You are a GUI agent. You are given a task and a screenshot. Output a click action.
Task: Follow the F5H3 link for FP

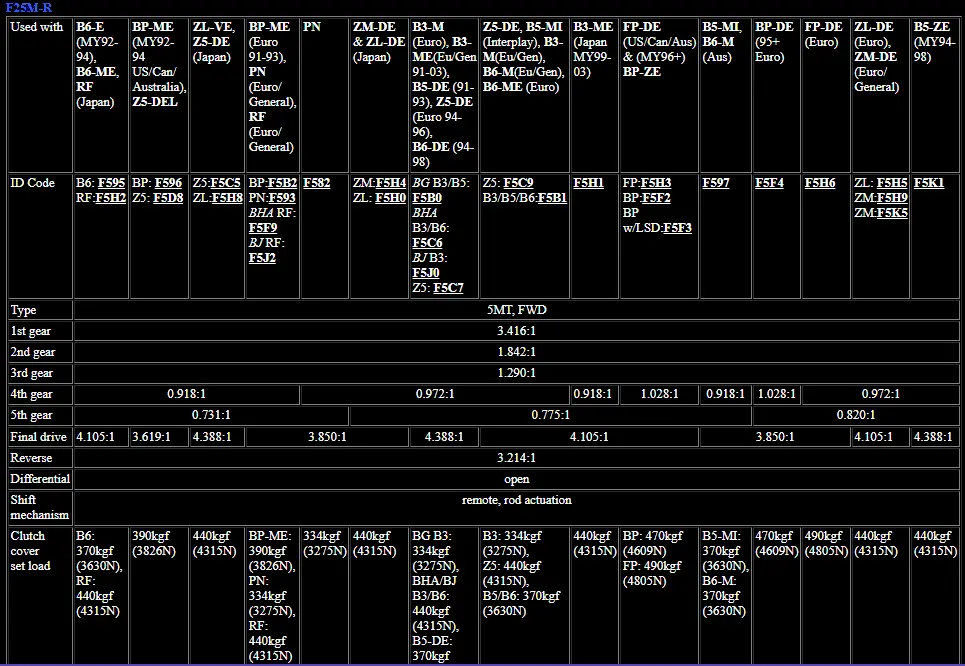point(656,183)
